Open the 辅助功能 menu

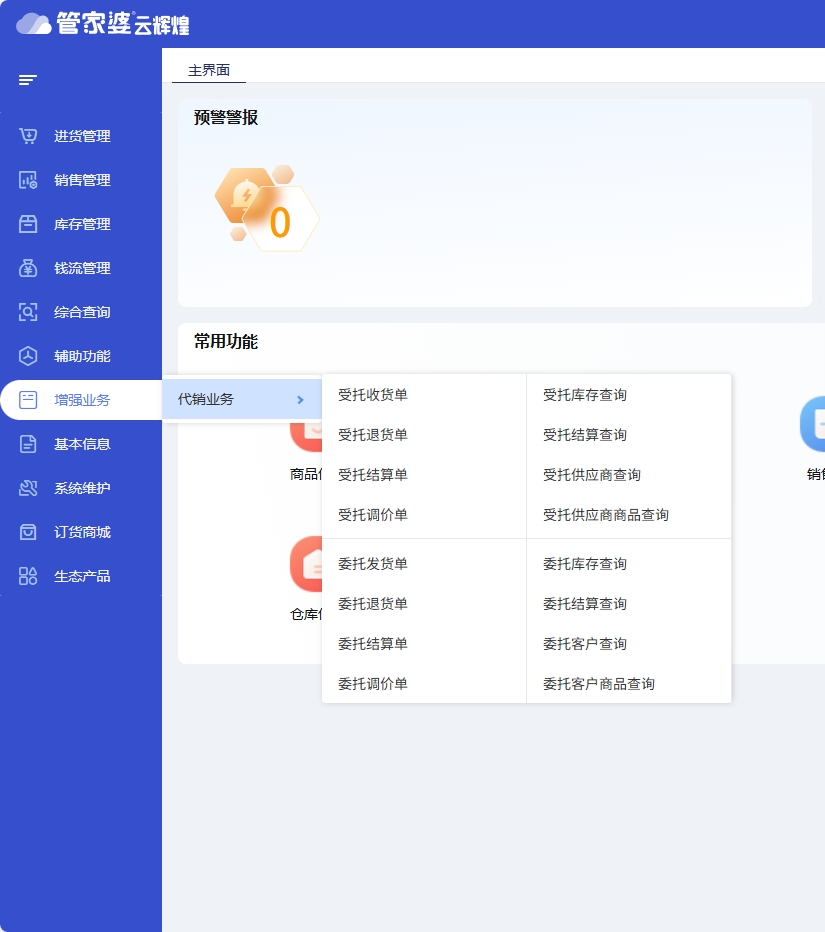tap(81, 356)
